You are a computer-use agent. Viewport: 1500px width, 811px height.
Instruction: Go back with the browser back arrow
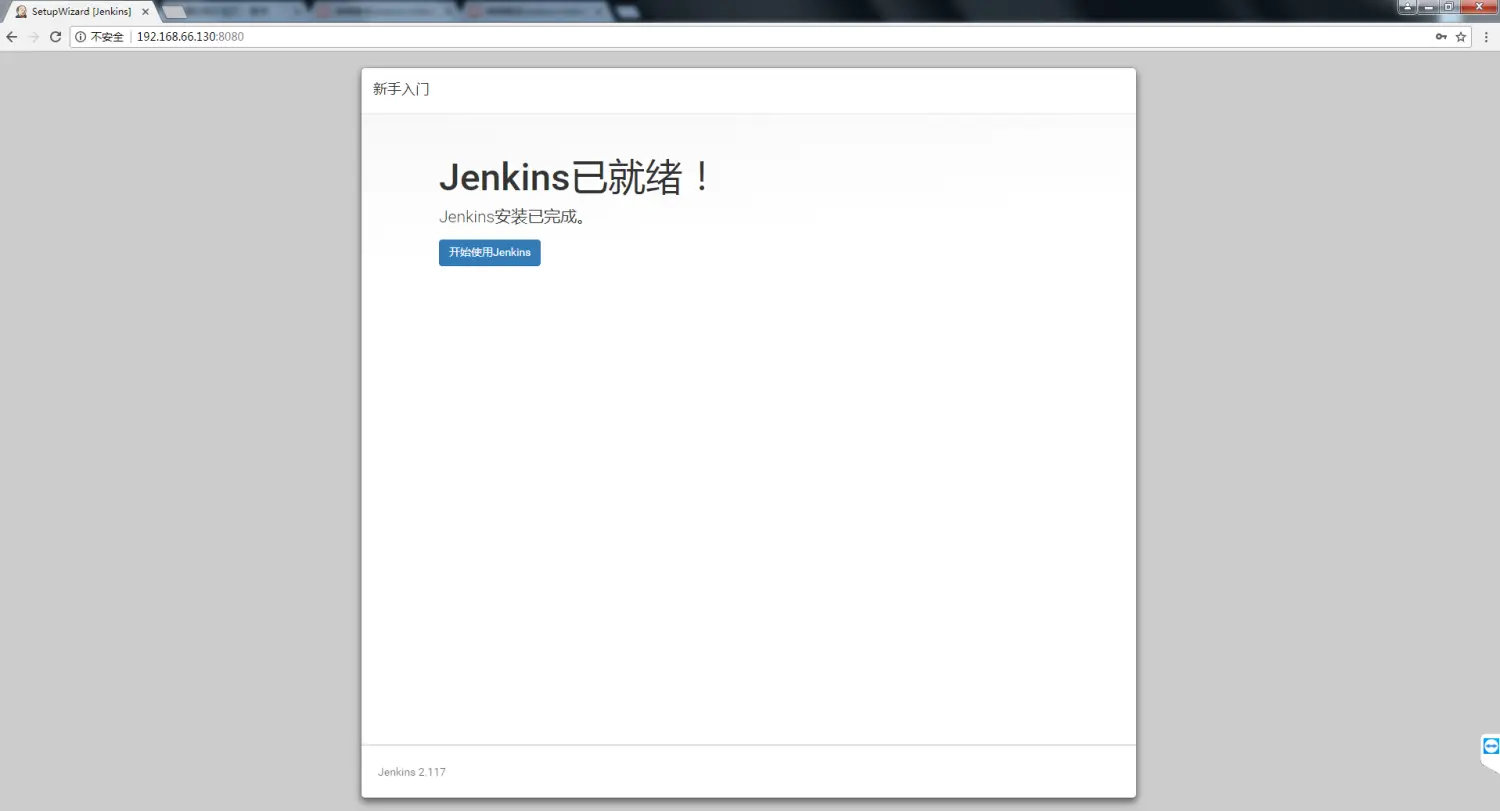(12, 37)
